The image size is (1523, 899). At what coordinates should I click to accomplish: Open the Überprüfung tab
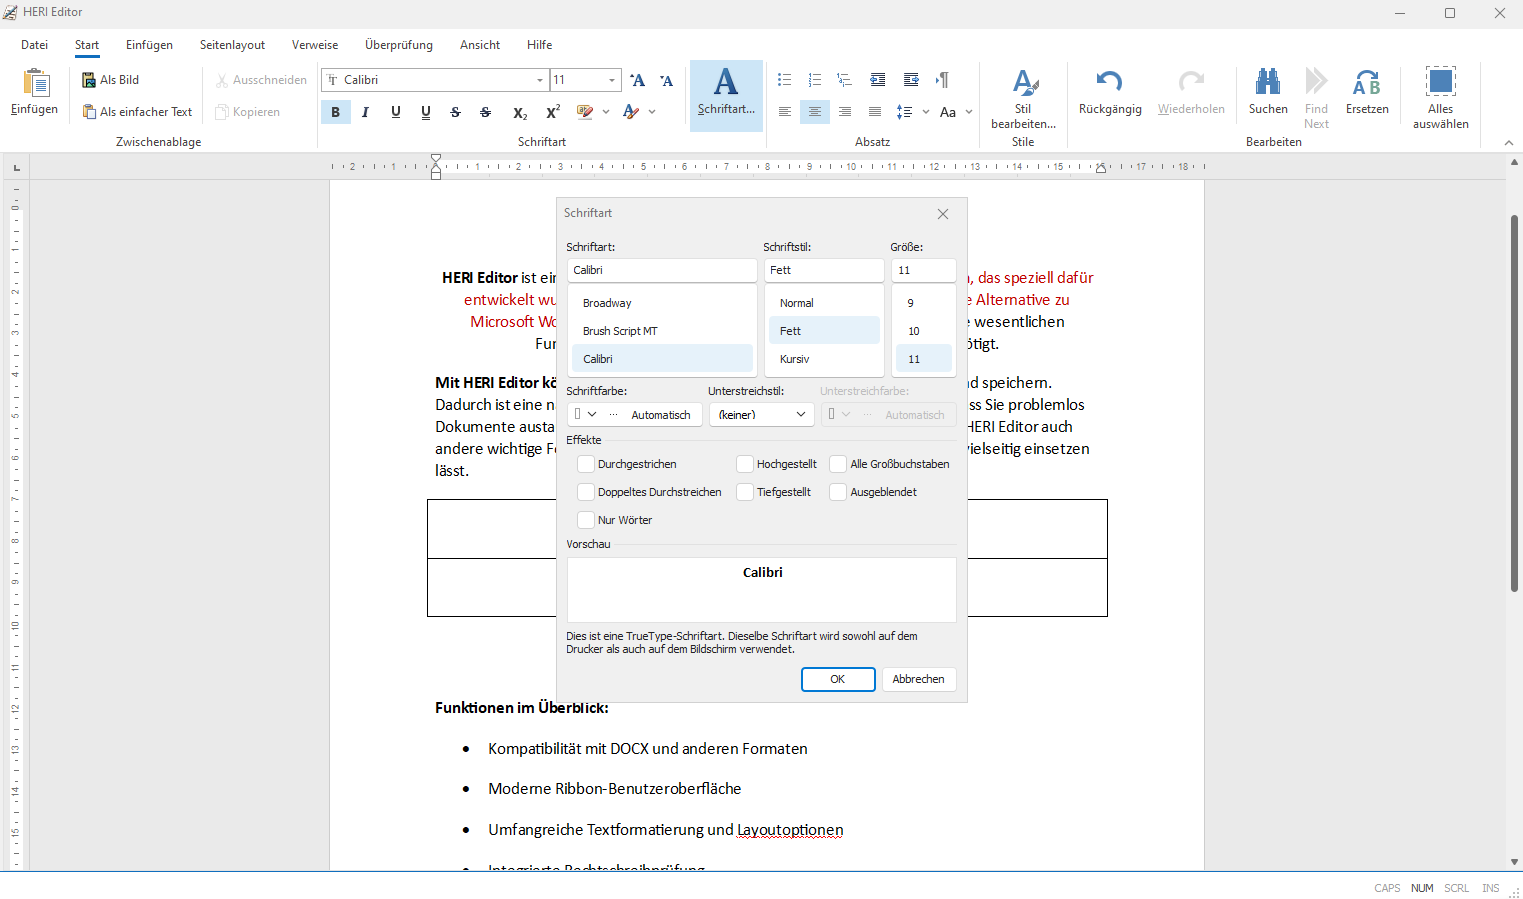[399, 45]
